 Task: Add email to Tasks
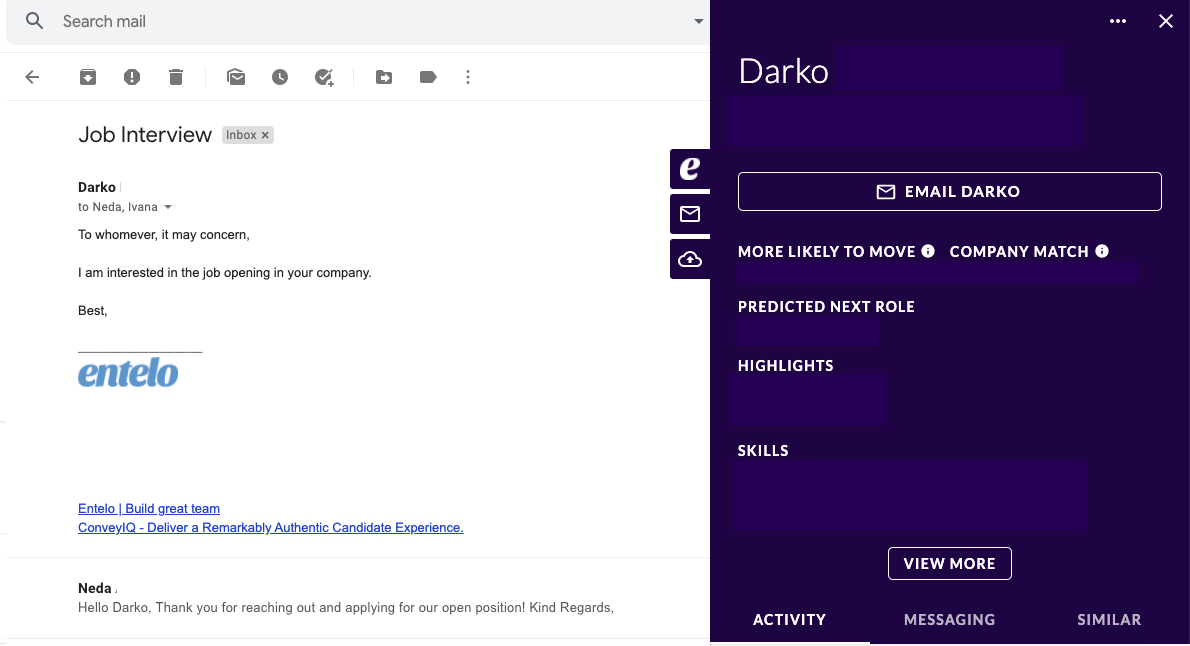click(324, 77)
